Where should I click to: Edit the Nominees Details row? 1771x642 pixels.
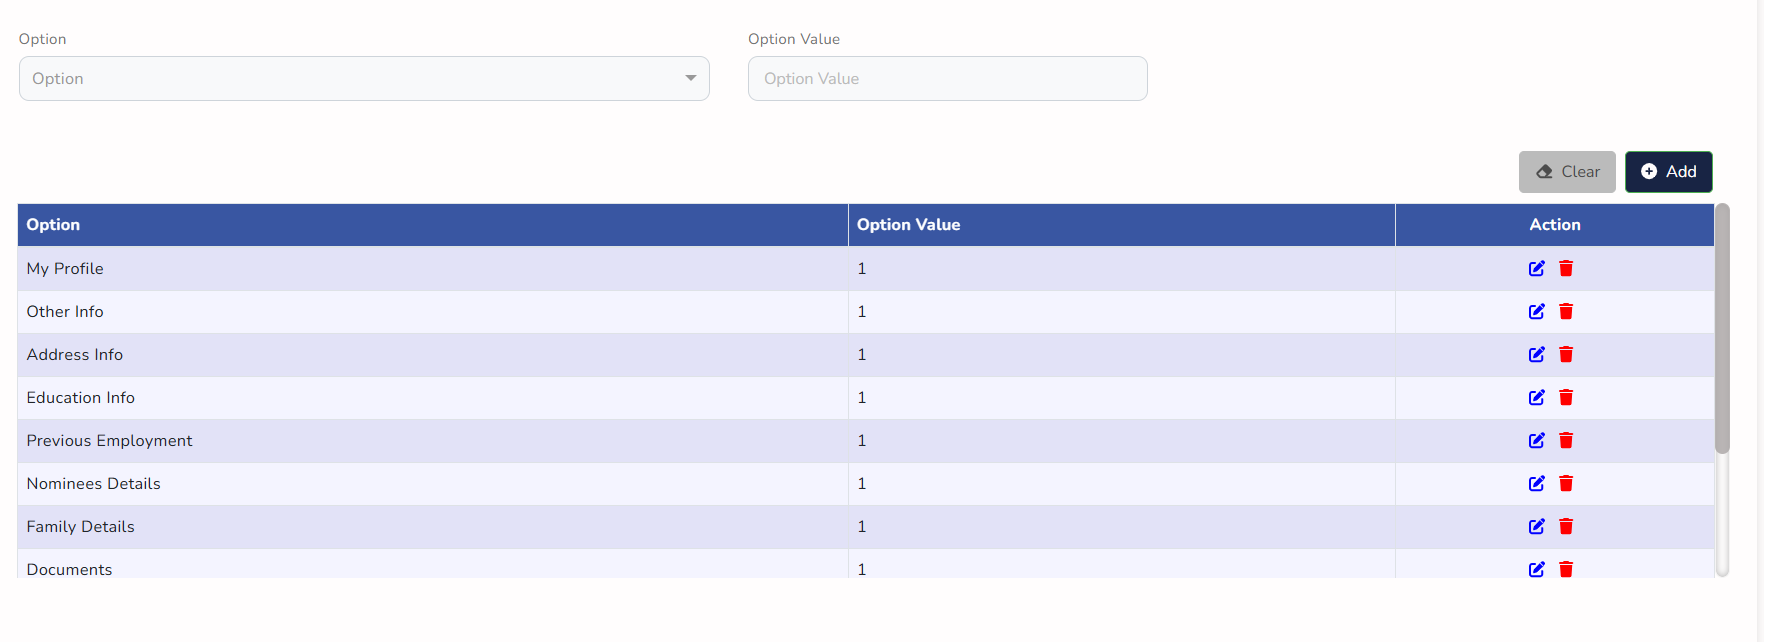pos(1536,483)
